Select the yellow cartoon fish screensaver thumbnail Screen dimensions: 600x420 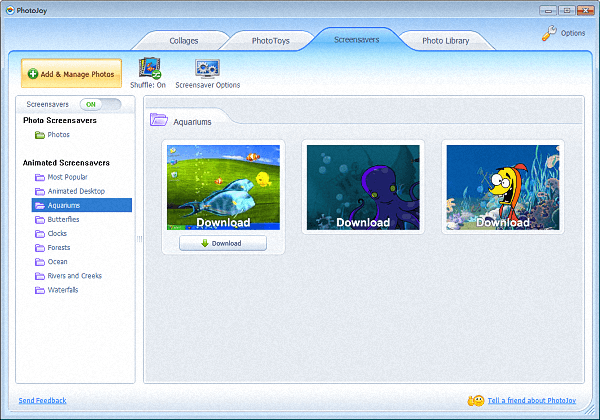[502, 186]
